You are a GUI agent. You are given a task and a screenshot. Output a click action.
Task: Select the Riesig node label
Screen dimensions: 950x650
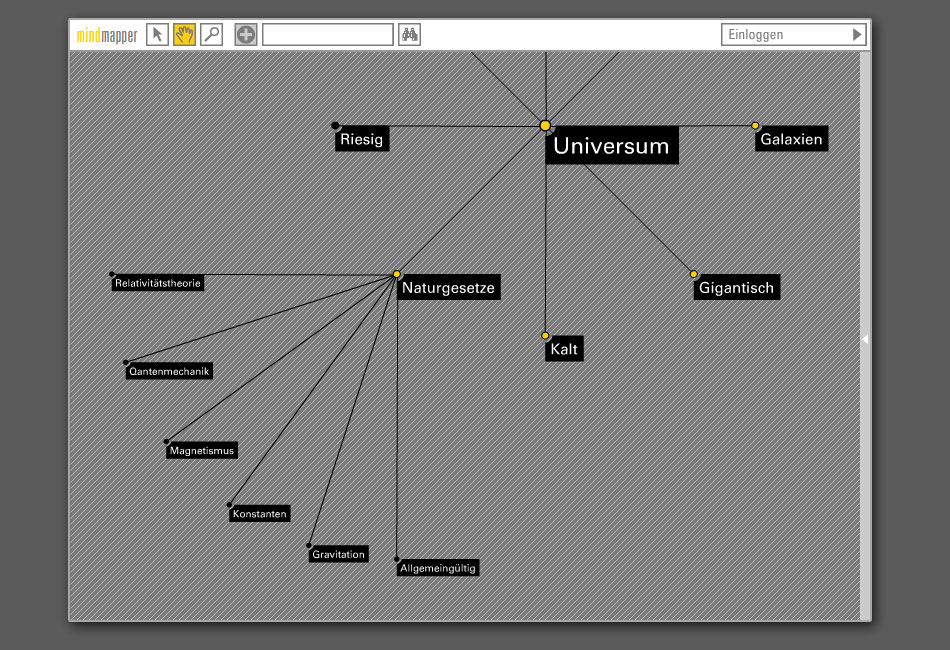point(361,140)
